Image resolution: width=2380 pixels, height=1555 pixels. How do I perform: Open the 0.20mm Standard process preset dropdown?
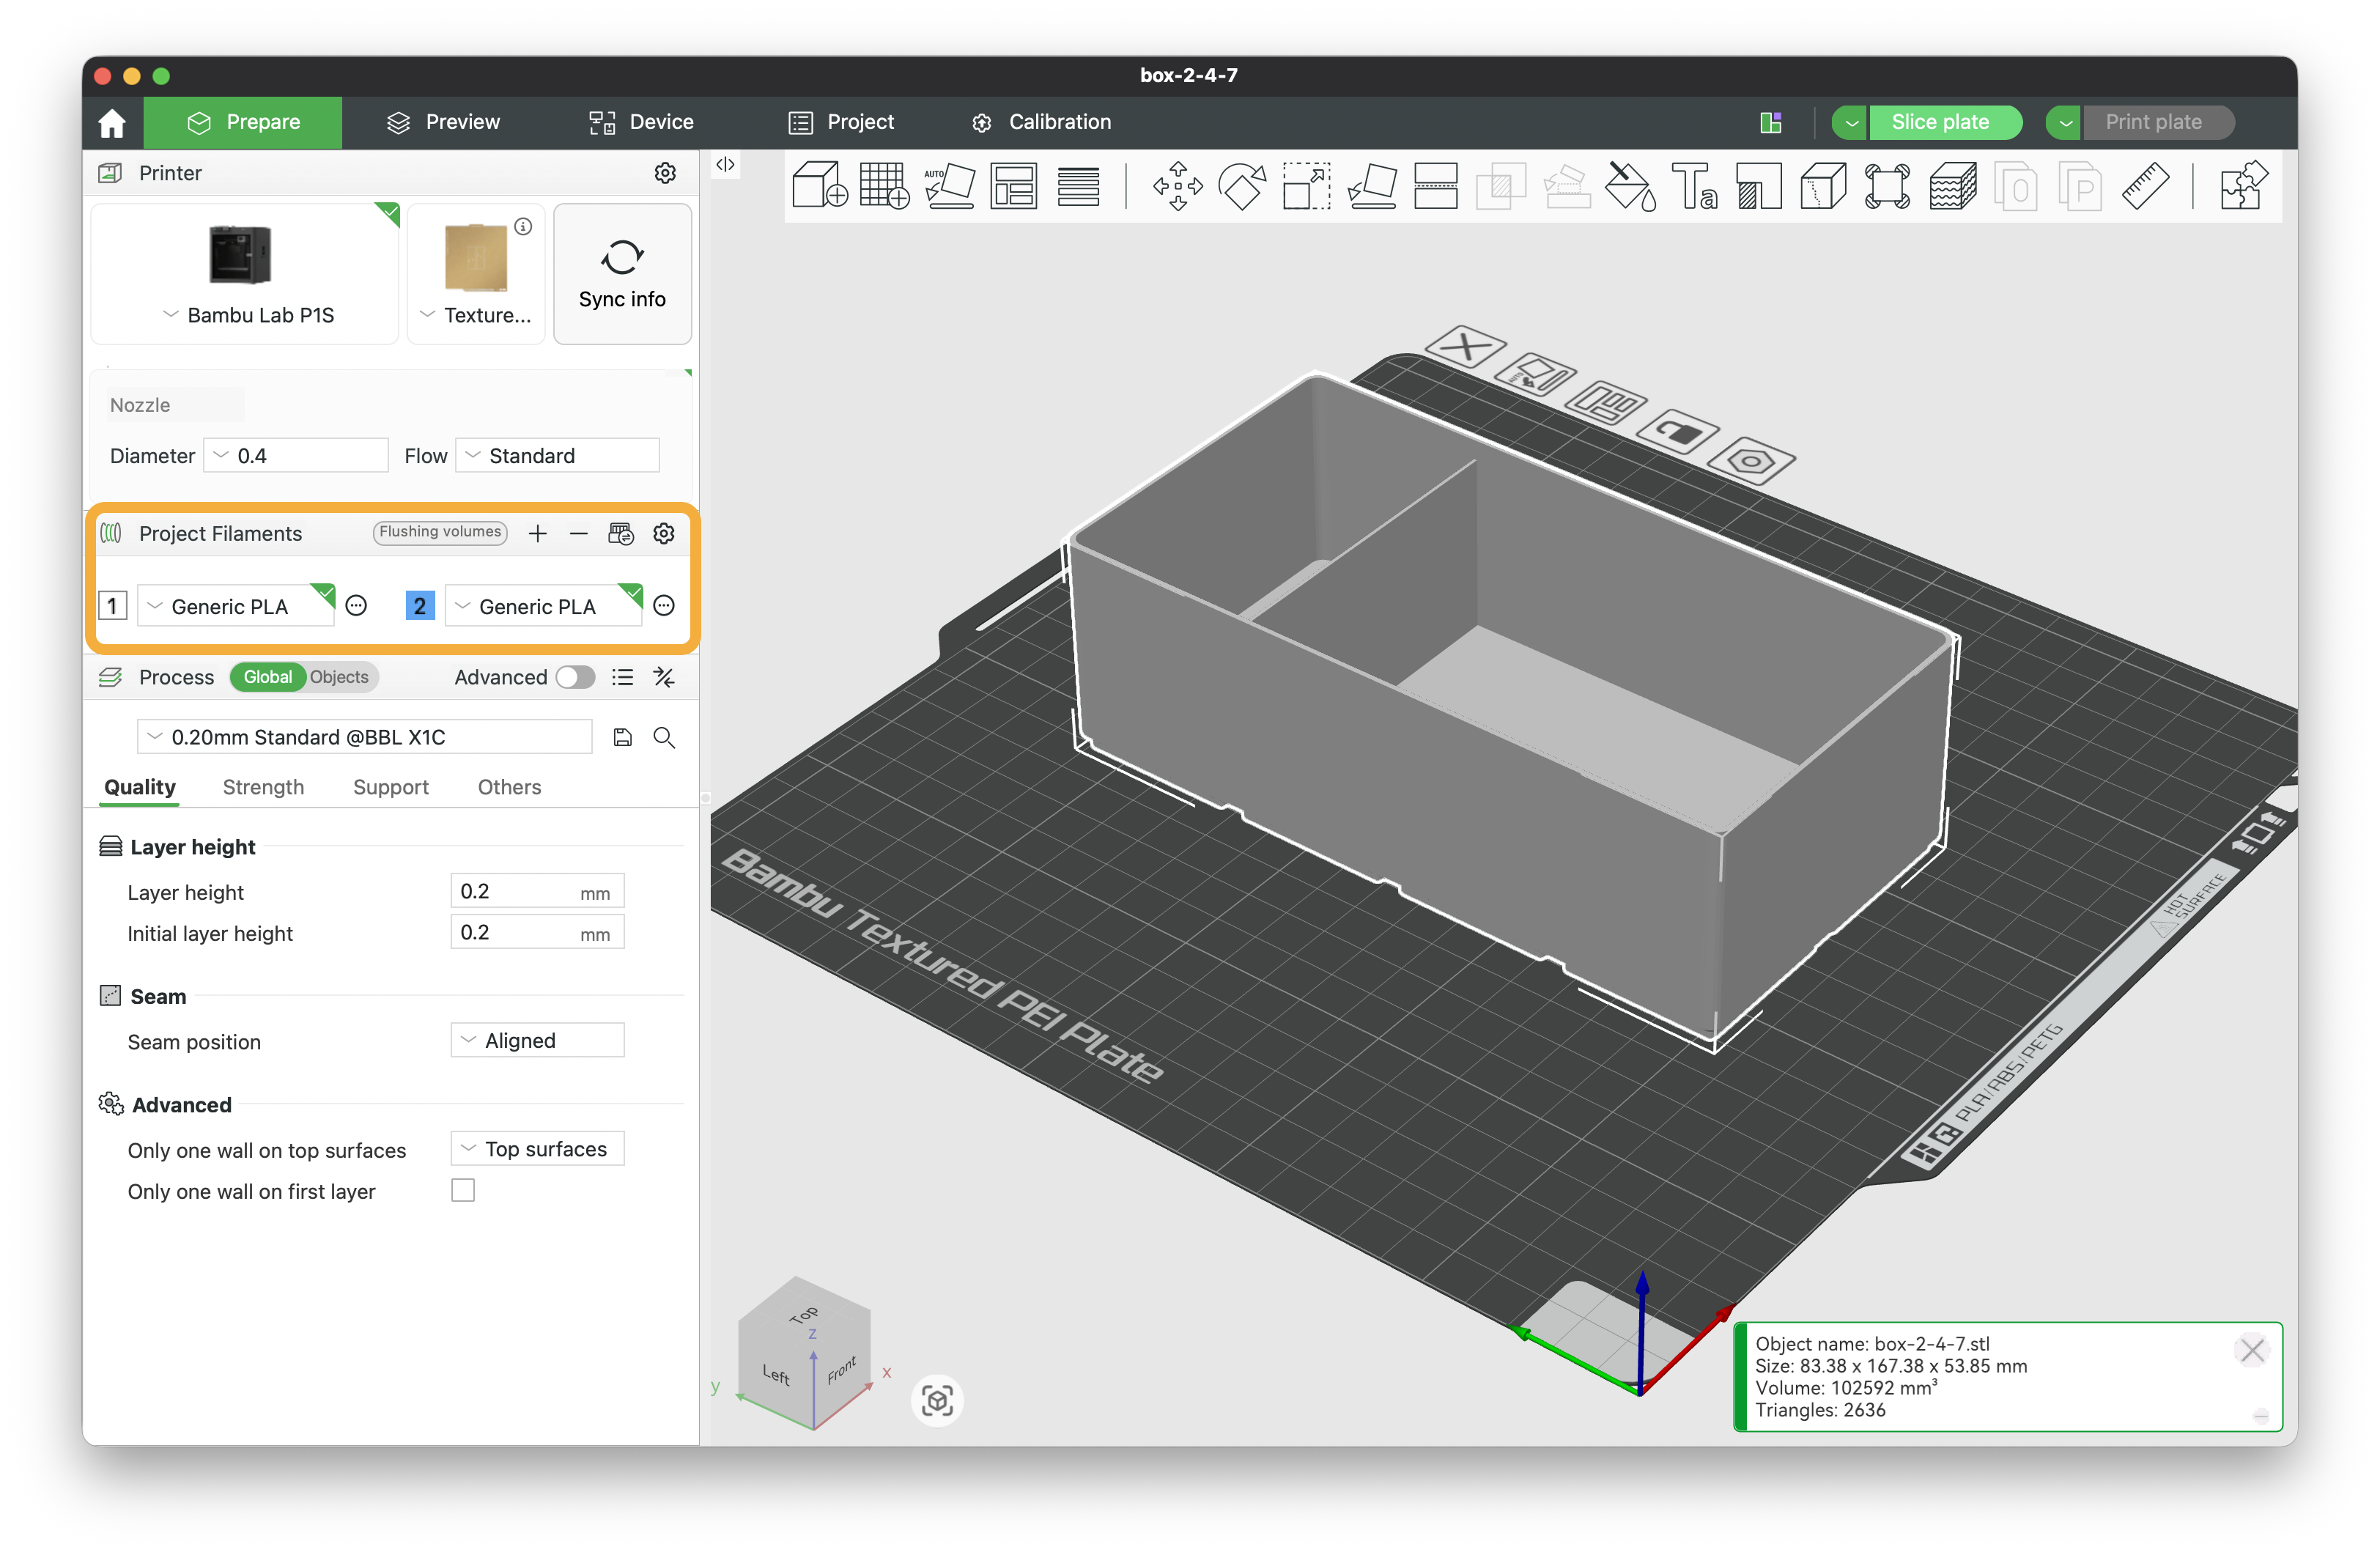[364, 737]
